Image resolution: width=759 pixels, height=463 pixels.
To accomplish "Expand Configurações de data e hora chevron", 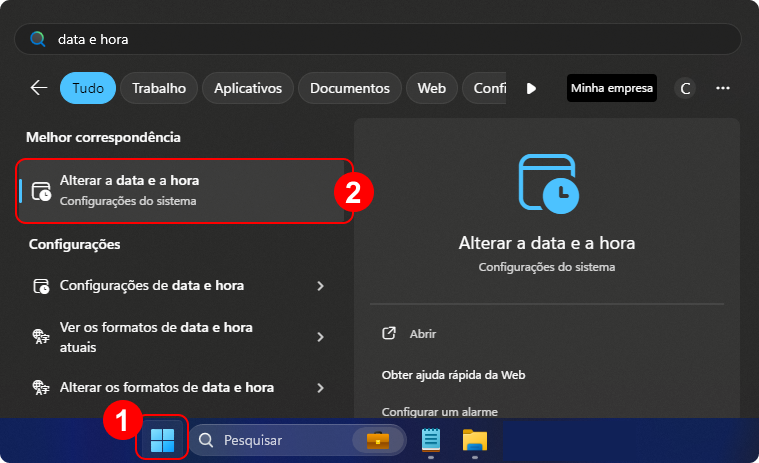I will coord(320,286).
